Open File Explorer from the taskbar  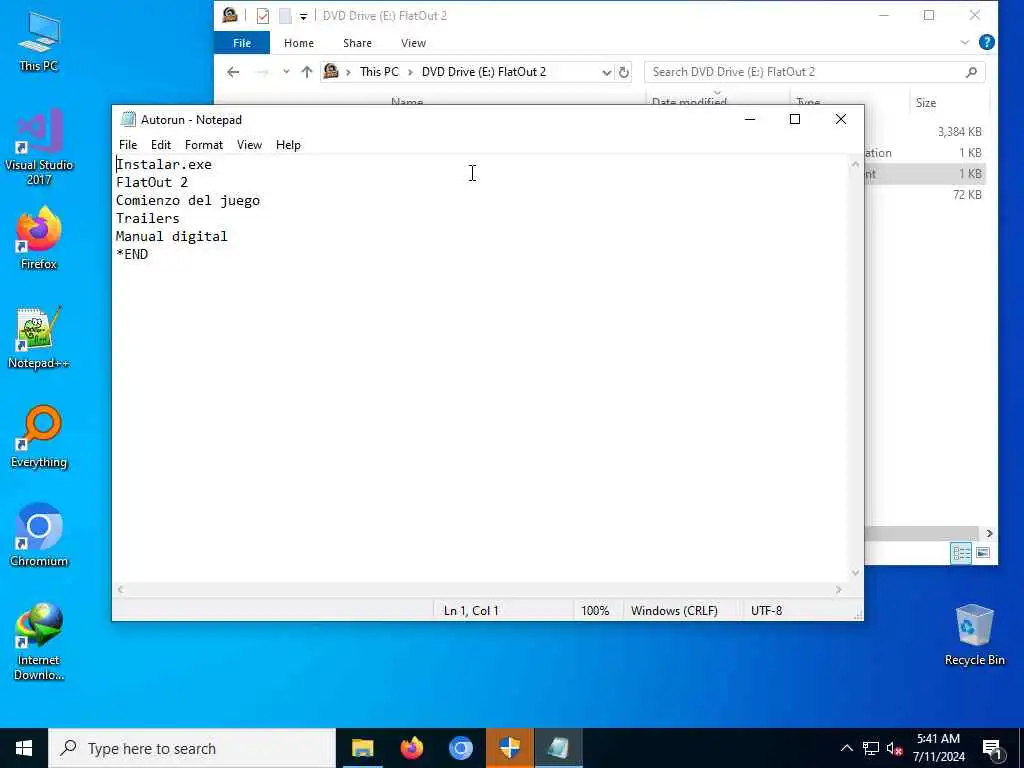point(362,748)
